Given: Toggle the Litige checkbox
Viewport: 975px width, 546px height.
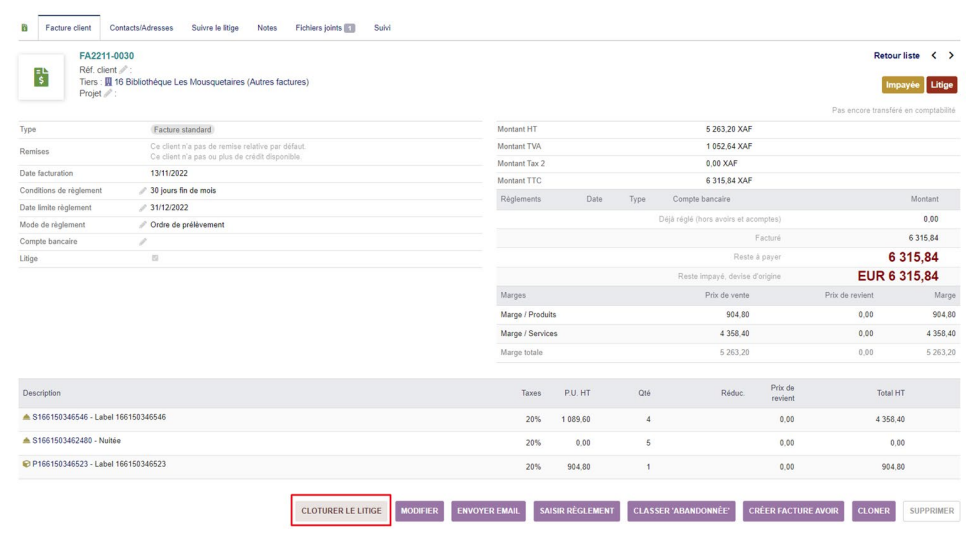Looking at the screenshot, I should click(x=155, y=258).
